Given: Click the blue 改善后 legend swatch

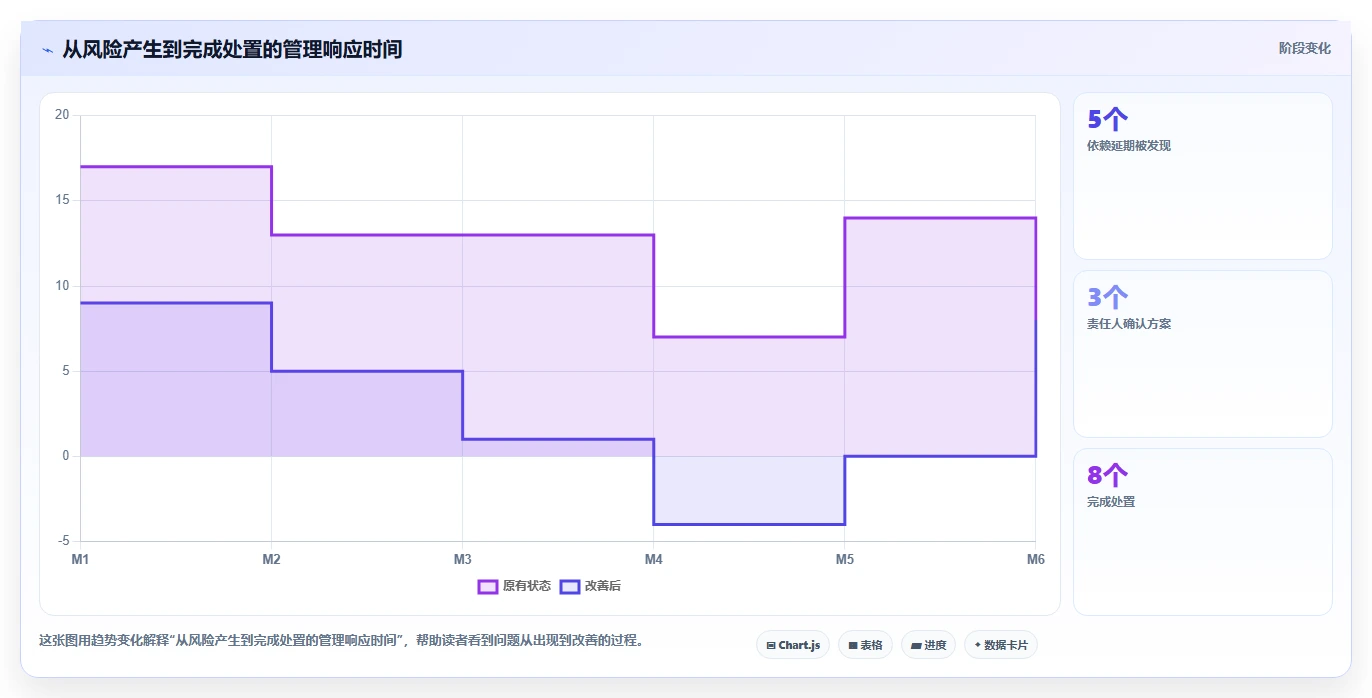Looking at the screenshot, I should [570, 586].
